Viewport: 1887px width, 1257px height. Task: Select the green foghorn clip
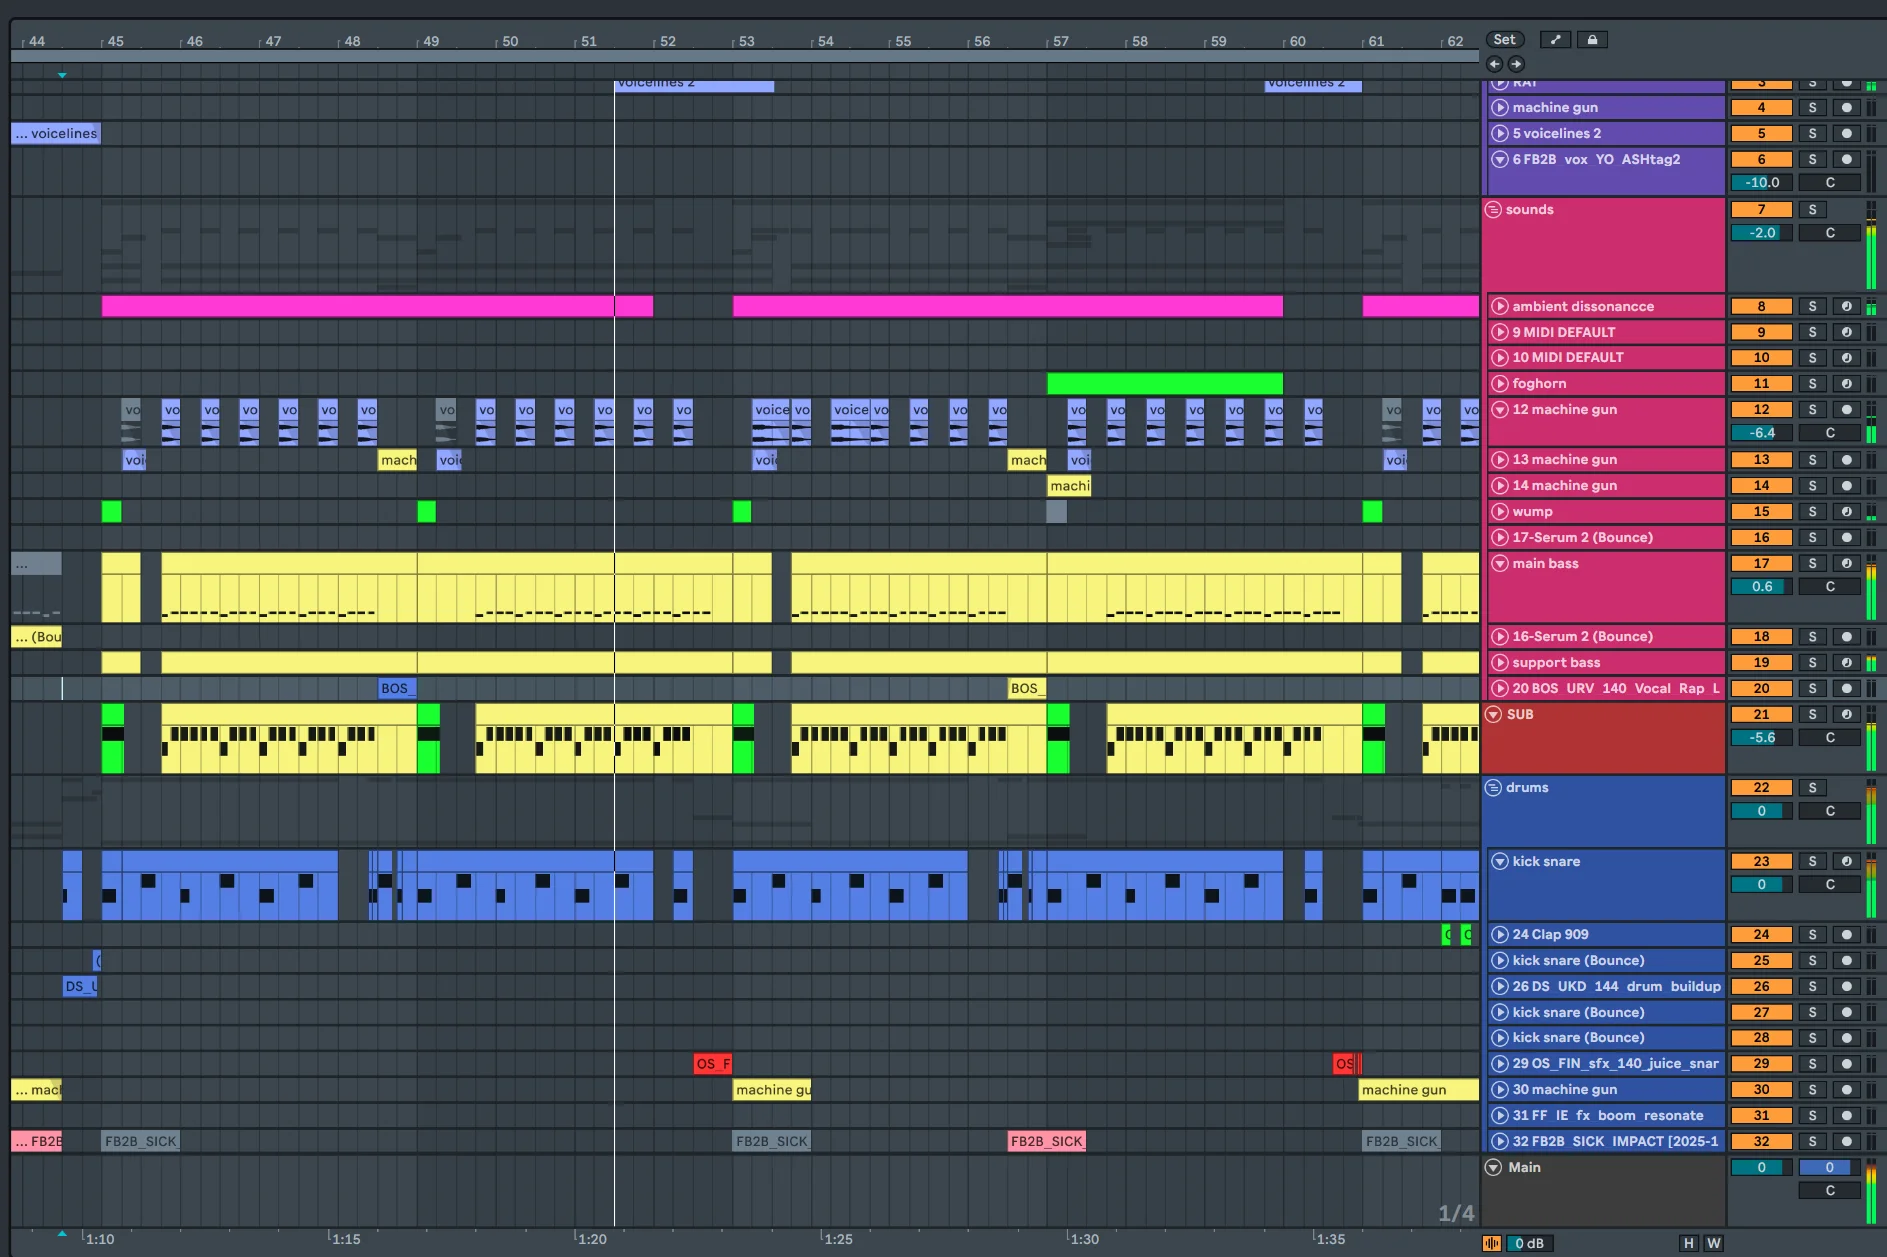pyautogui.click(x=1165, y=384)
